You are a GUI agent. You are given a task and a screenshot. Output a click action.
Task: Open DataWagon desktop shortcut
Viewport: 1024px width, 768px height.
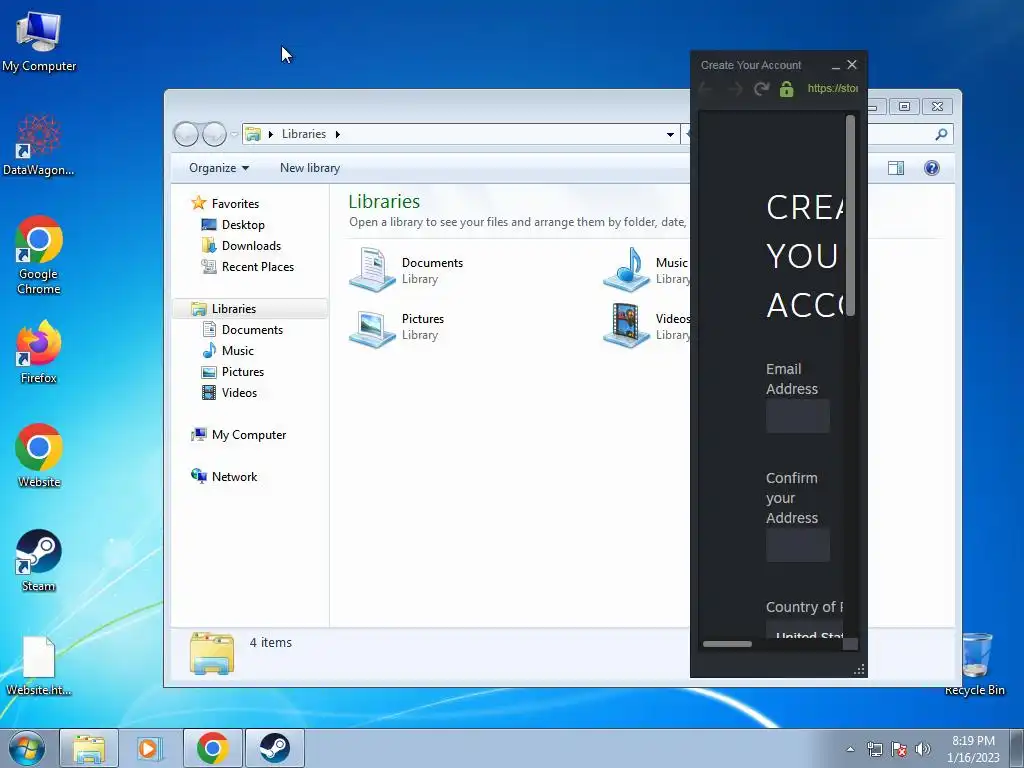(x=39, y=145)
